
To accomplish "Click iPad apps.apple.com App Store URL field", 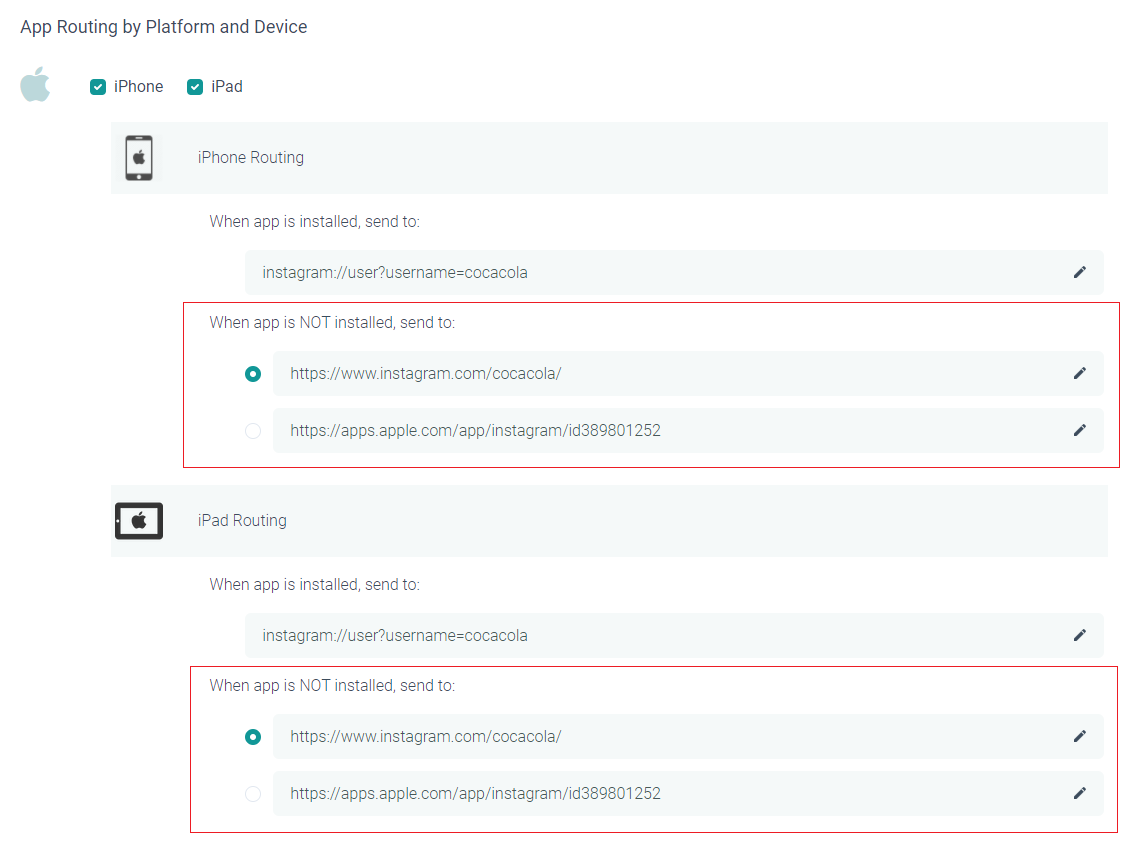I will [688, 794].
